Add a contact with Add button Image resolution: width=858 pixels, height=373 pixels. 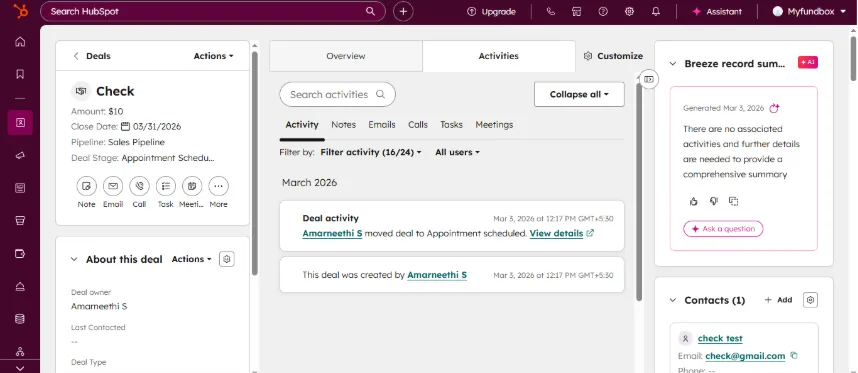(x=778, y=300)
